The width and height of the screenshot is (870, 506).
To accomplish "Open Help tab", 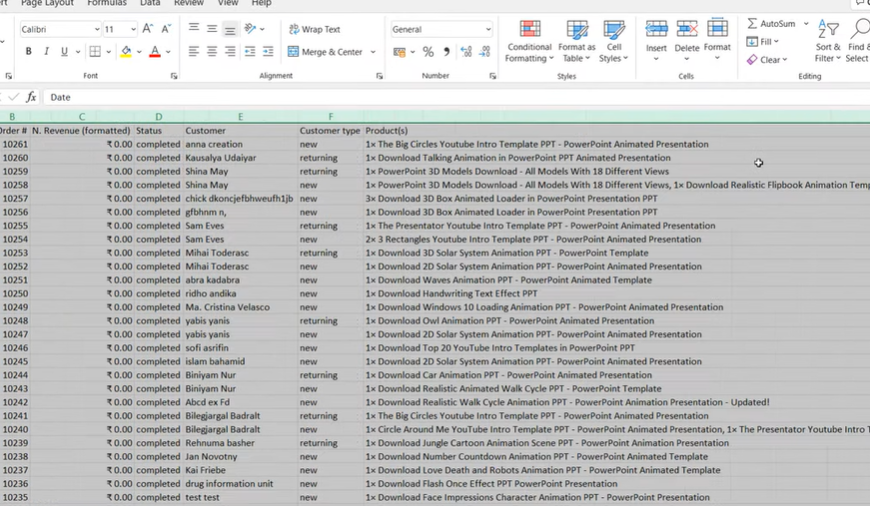I will click(x=261, y=3).
